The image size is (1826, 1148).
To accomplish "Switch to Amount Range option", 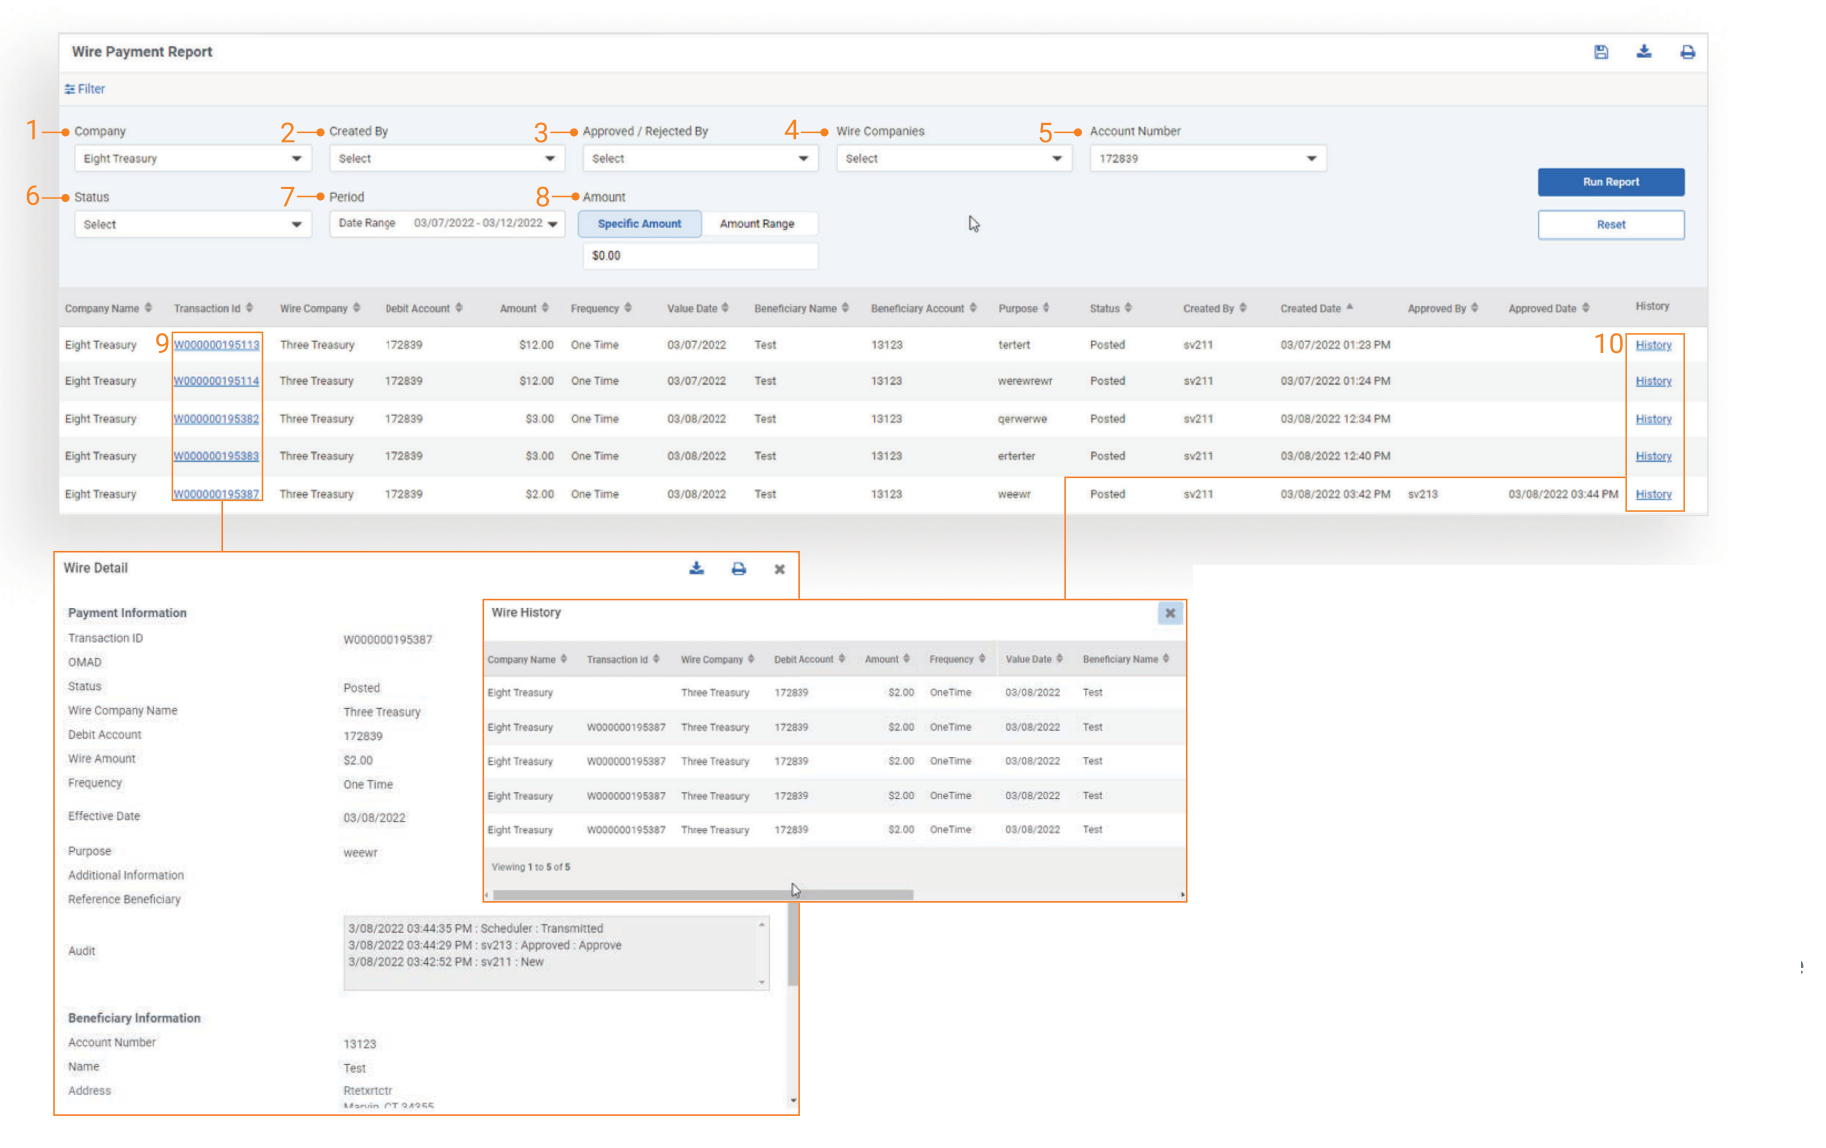I will point(757,224).
